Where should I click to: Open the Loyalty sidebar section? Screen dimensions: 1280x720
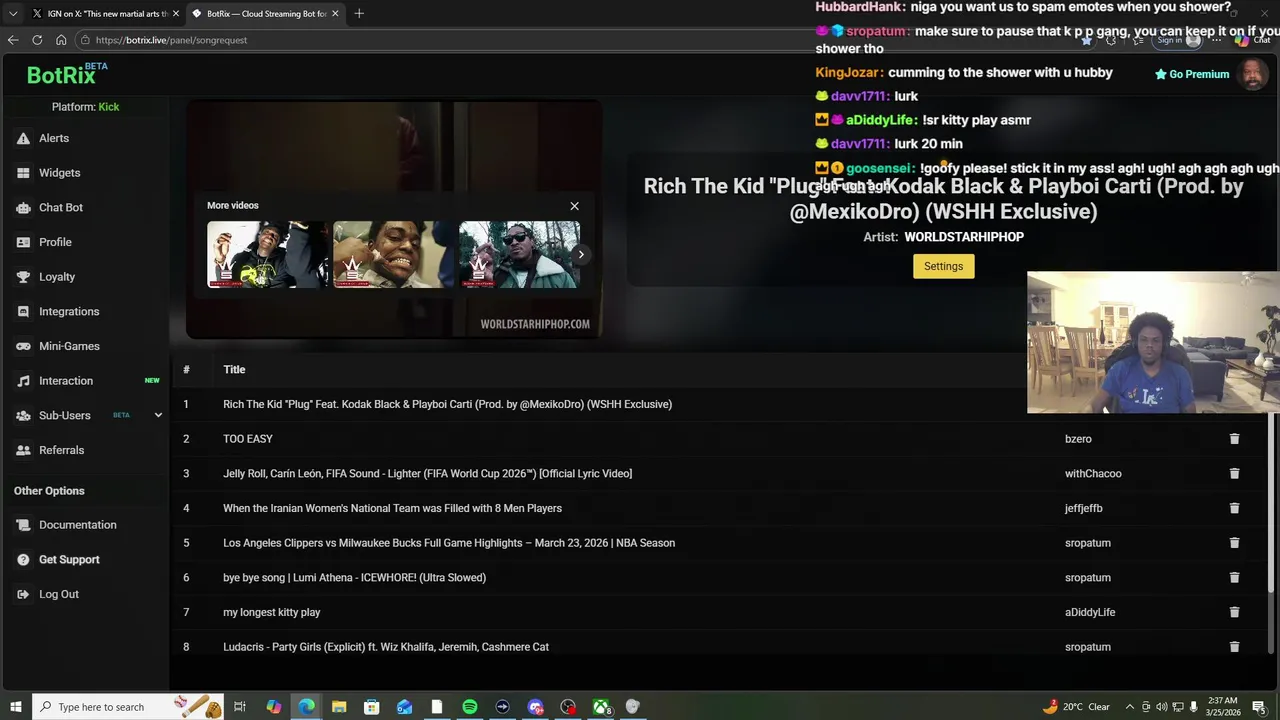pos(57,277)
